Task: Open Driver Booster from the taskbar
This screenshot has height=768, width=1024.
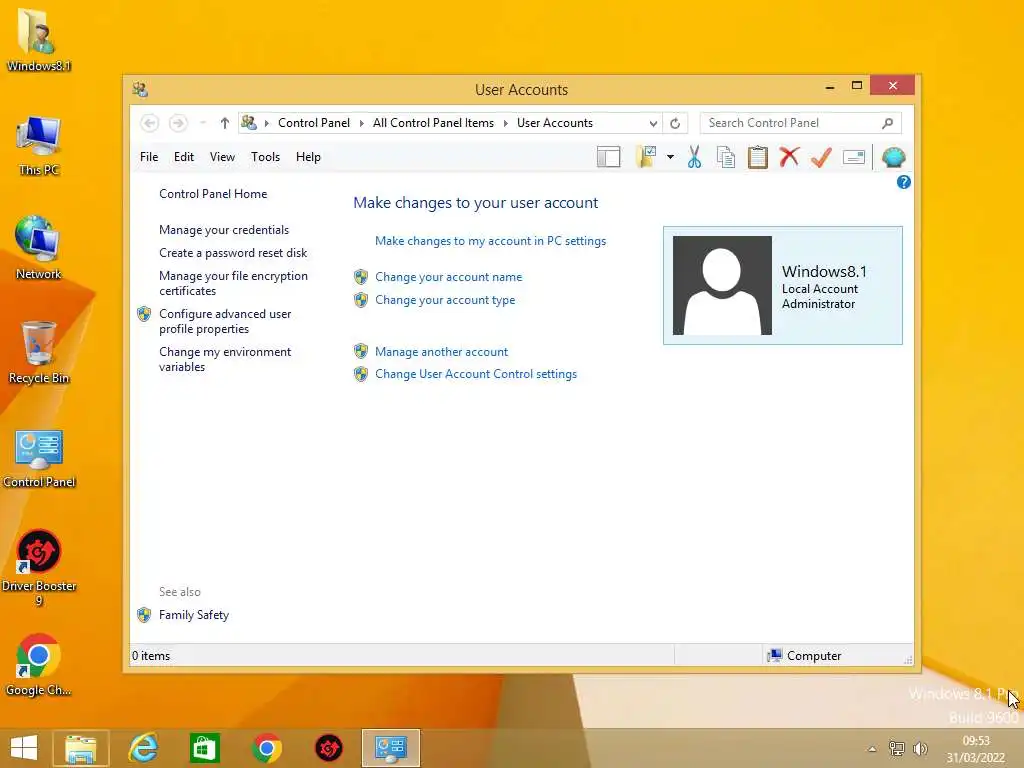Action: point(329,748)
